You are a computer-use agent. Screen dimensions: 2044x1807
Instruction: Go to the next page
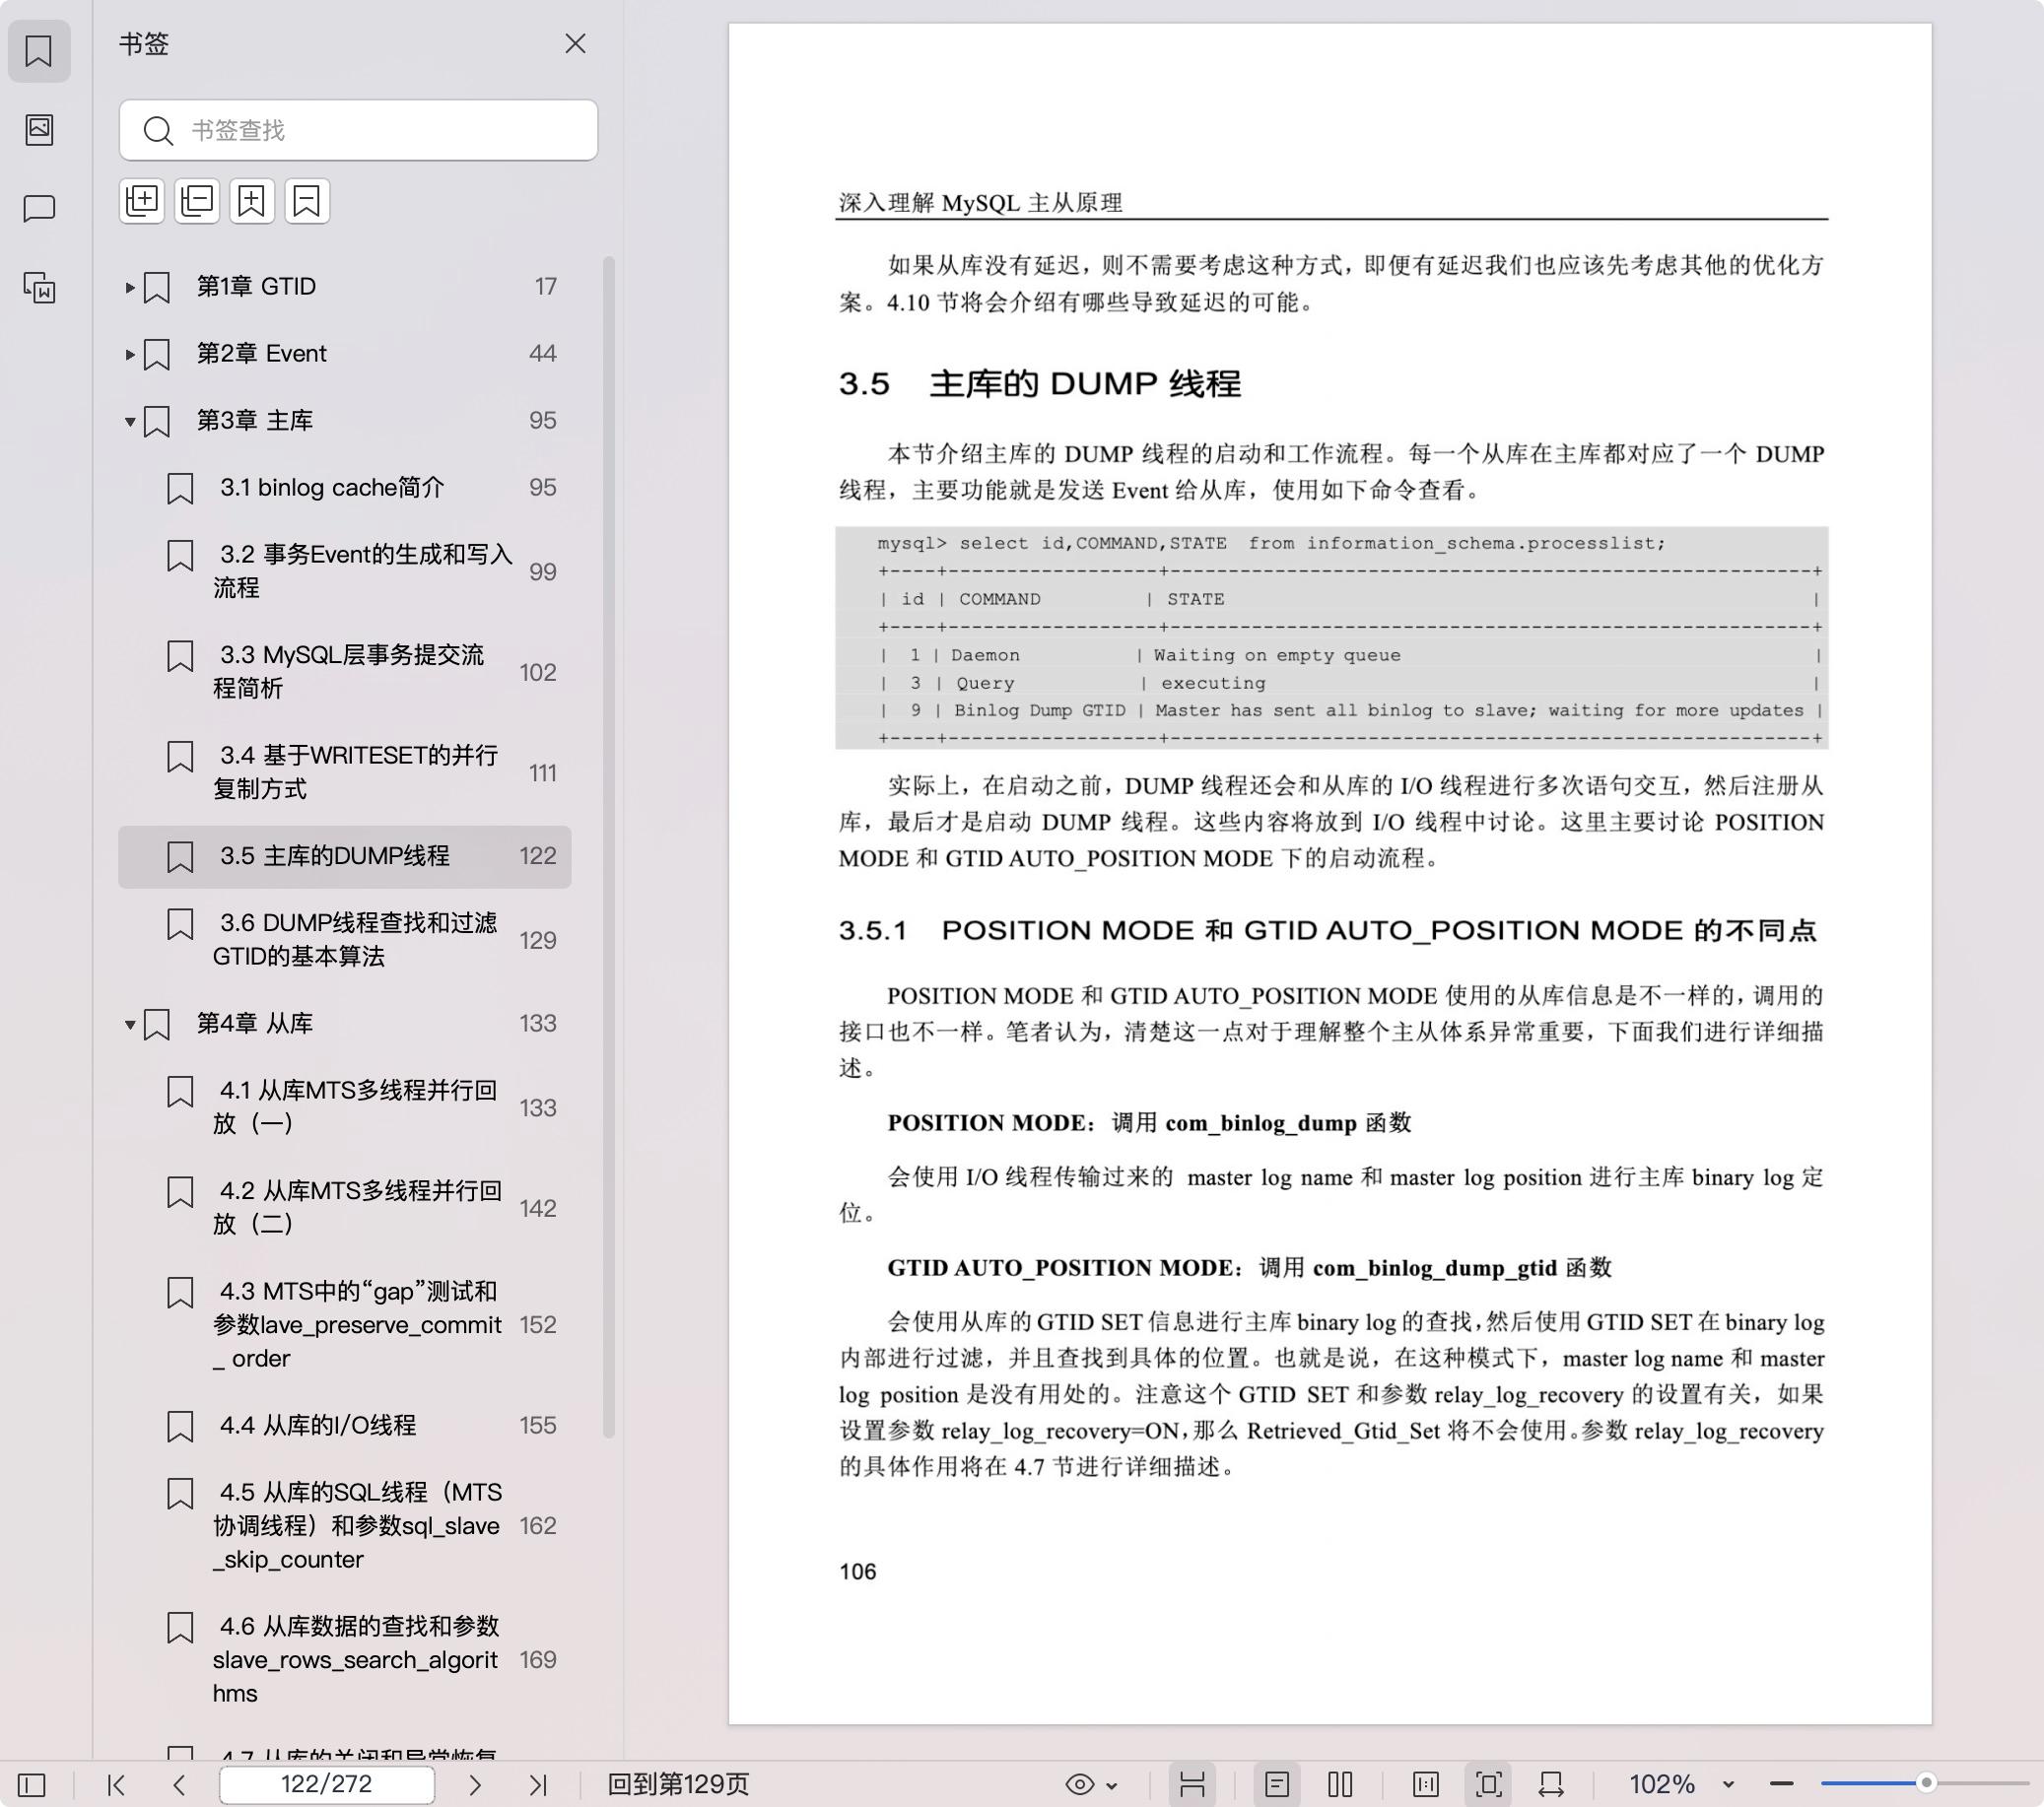475,1784
